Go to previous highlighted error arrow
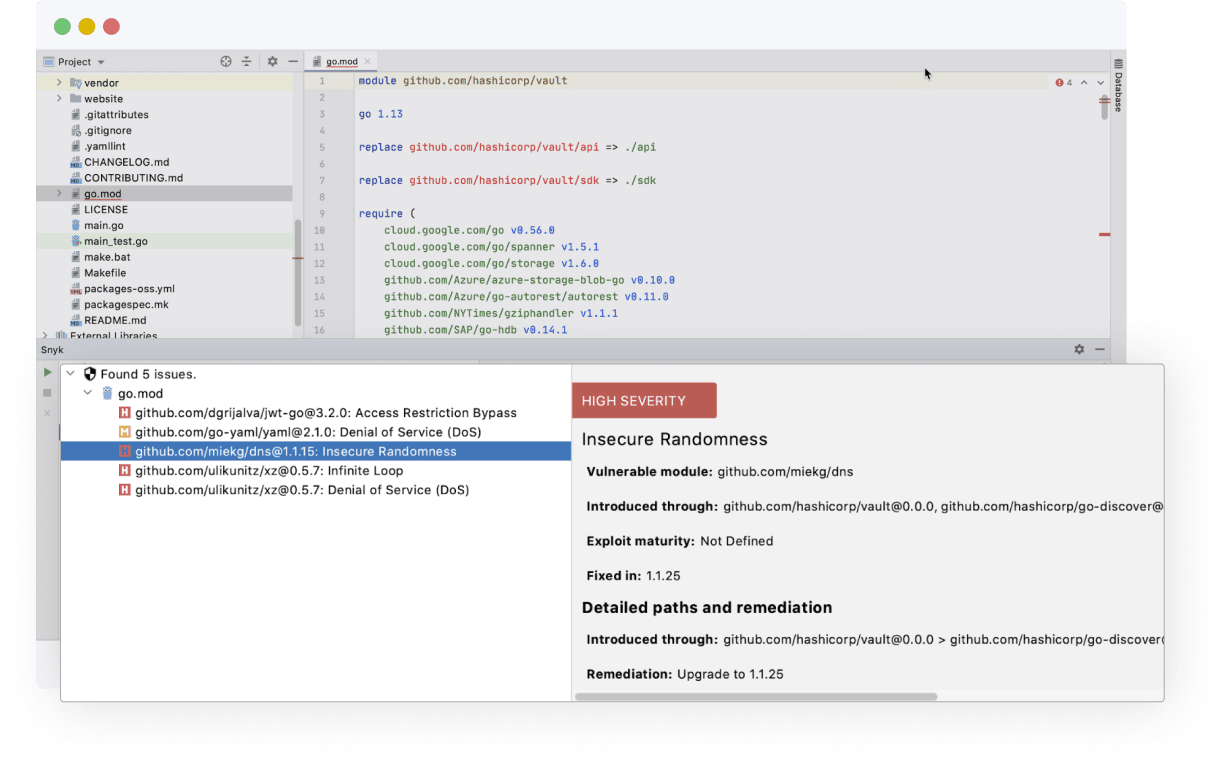The width and height of the screenshot is (1225, 763). pos(1084,83)
